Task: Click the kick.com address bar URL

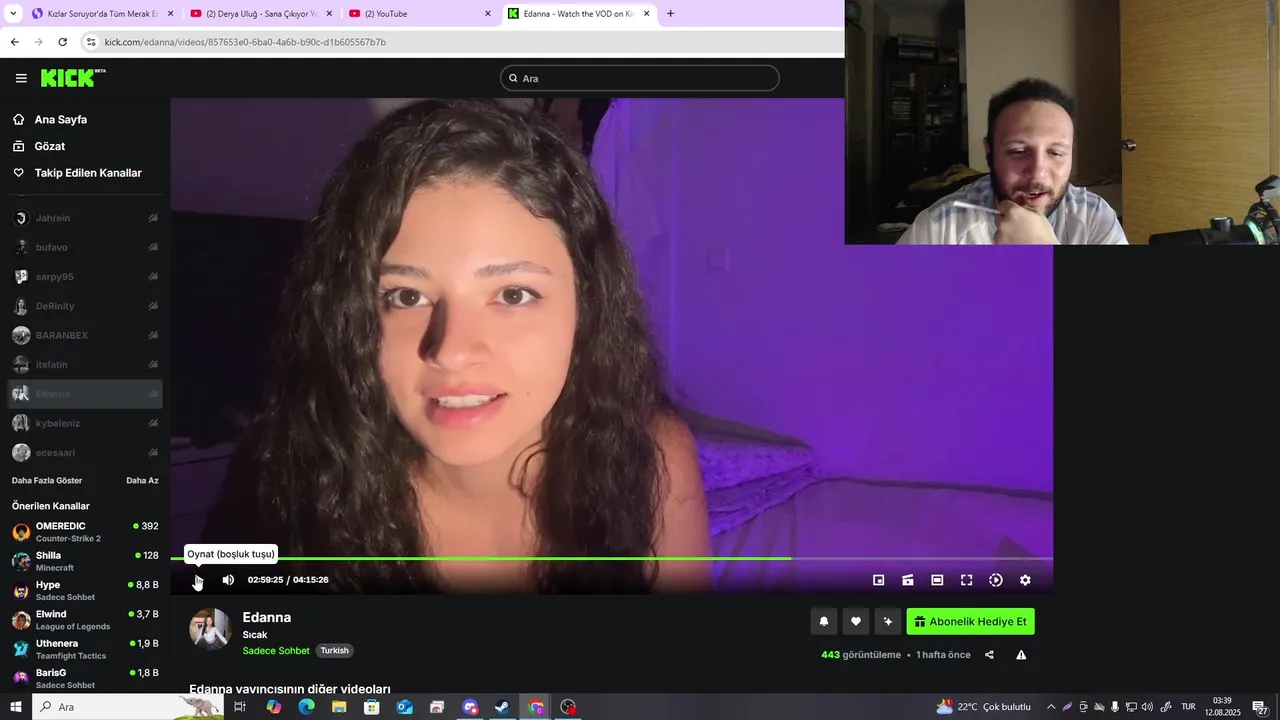Action: (245, 42)
